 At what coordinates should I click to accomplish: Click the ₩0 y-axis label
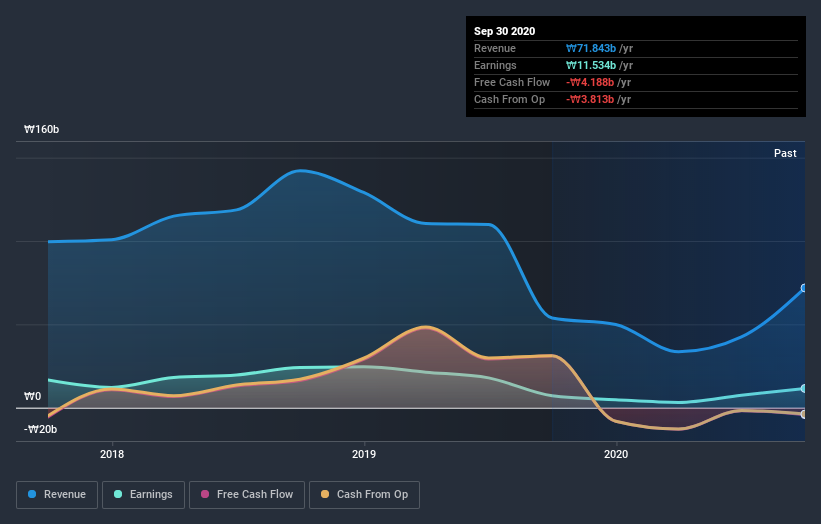pos(32,396)
